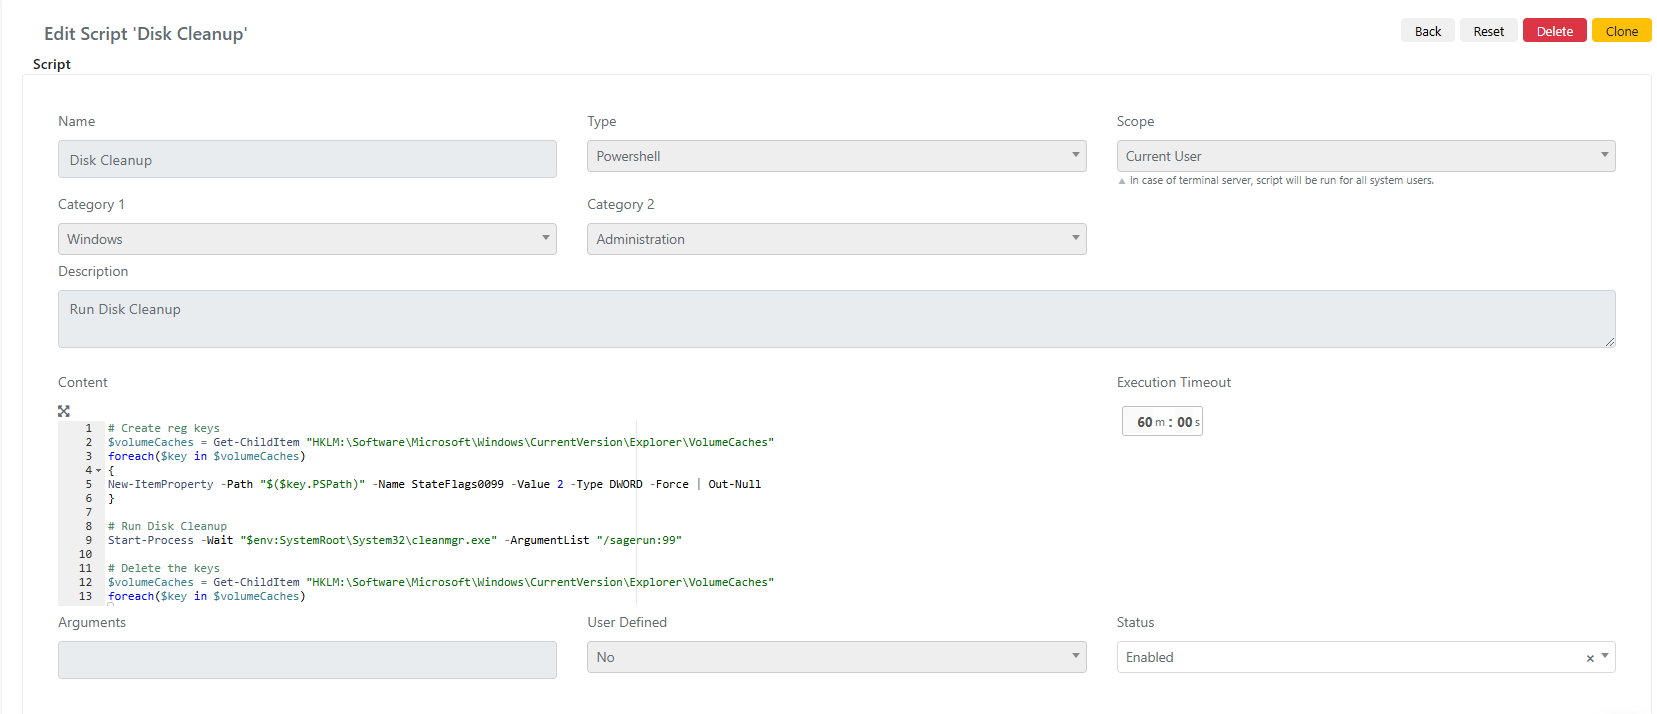Screen dimensions: 1657x714
Task: Click the Start-Process cleanmgr.exe code line
Action: (x=394, y=540)
